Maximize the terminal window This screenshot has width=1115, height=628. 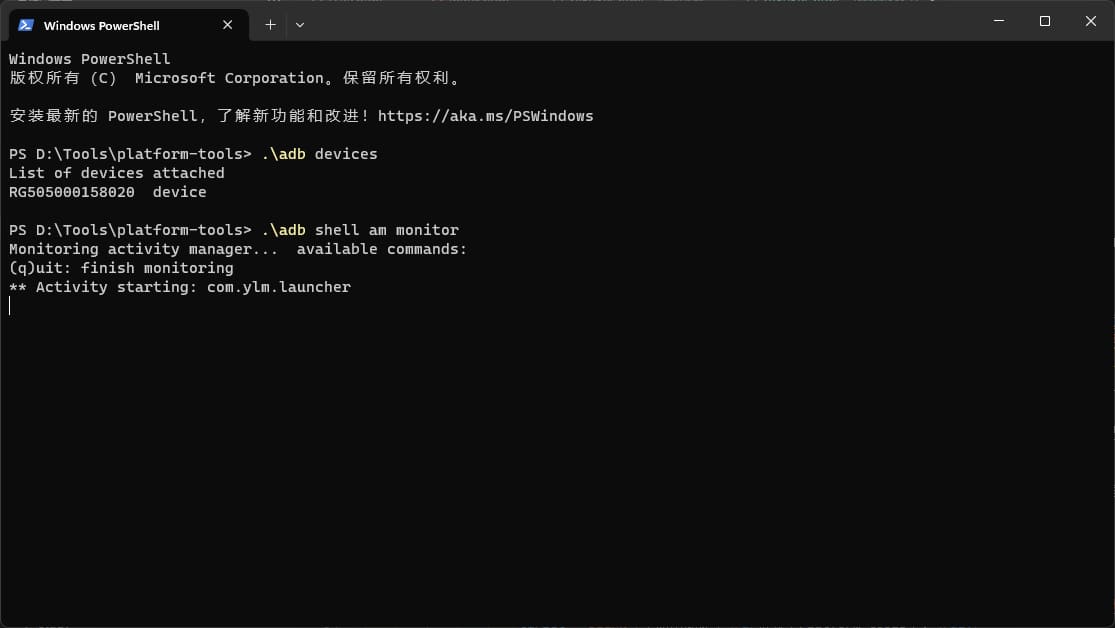[x=1045, y=21]
